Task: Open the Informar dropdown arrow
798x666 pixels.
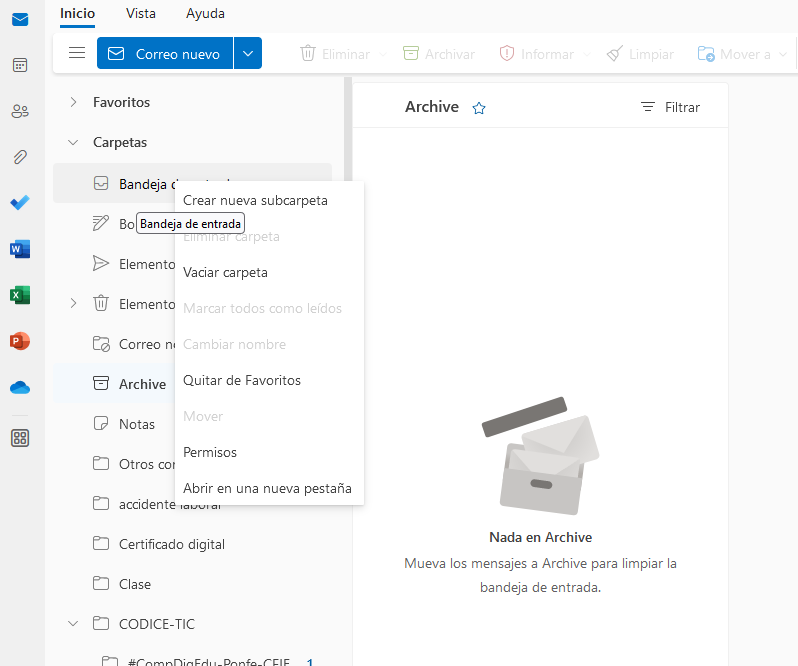Action: click(x=587, y=54)
